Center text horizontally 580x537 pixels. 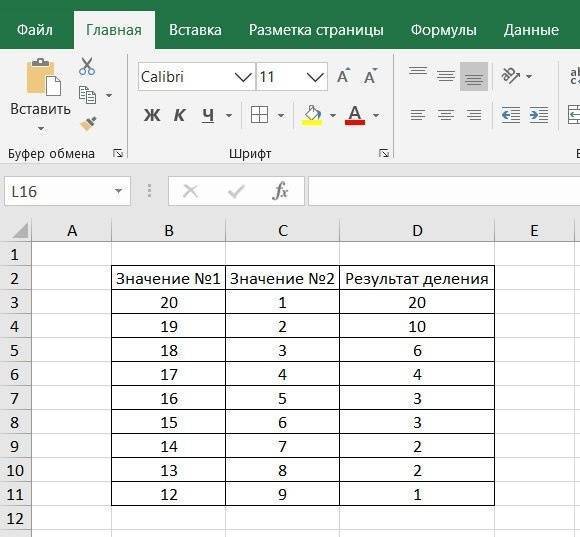click(x=446, y=115)
